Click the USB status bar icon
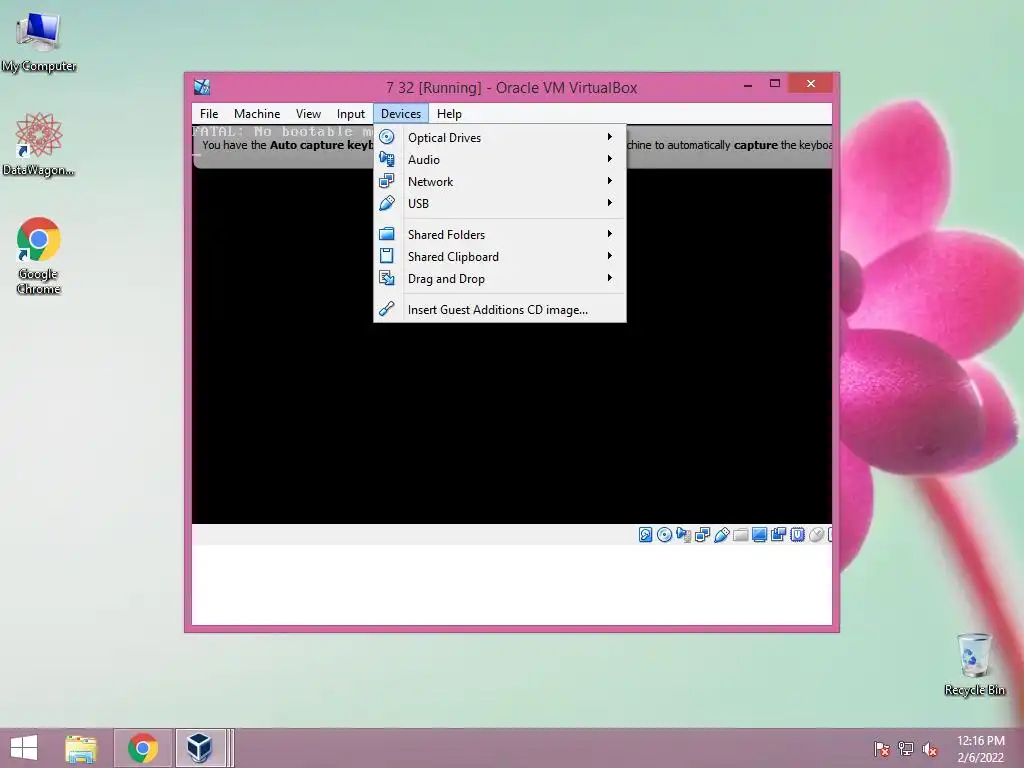 pyautogui.click(x=722, y=535)
